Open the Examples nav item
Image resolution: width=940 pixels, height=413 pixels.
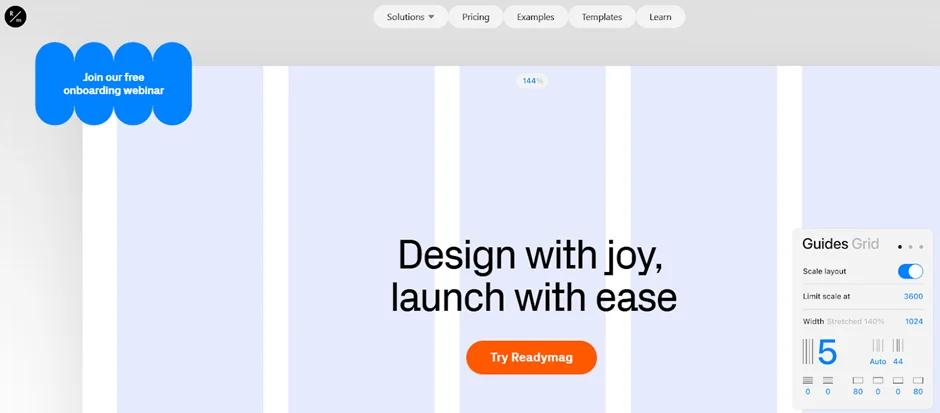coord(535,17)
